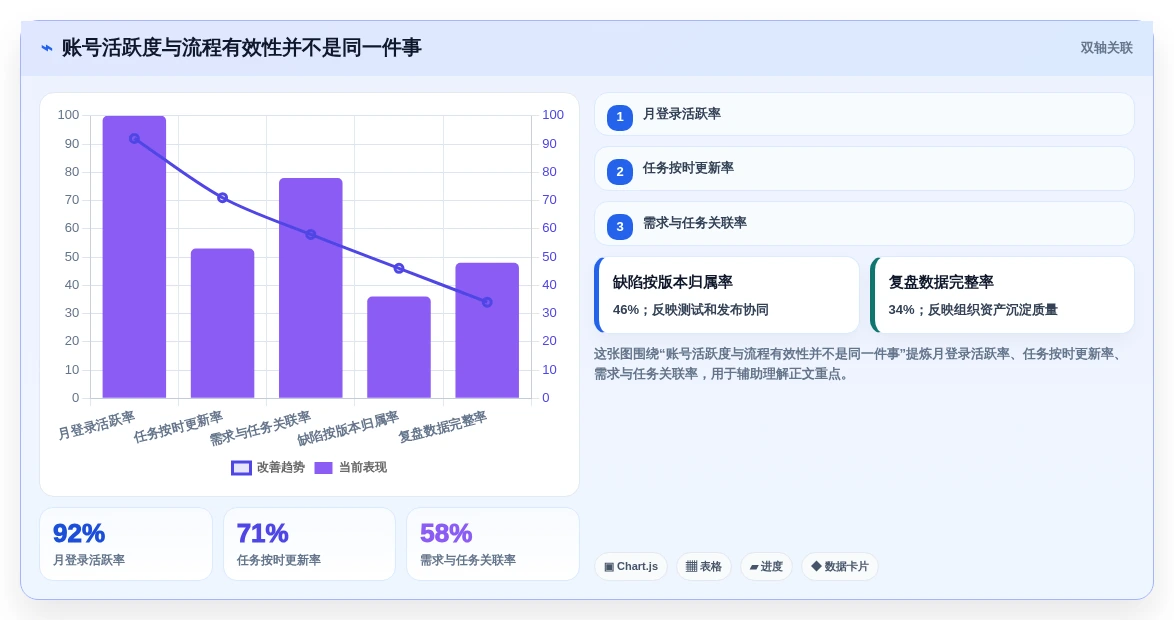Image resolution: width=1174 pixels, height=620 pixels.
Task: Click the number 1 badge for 月登录活跃率
Action: coord(620,117)
